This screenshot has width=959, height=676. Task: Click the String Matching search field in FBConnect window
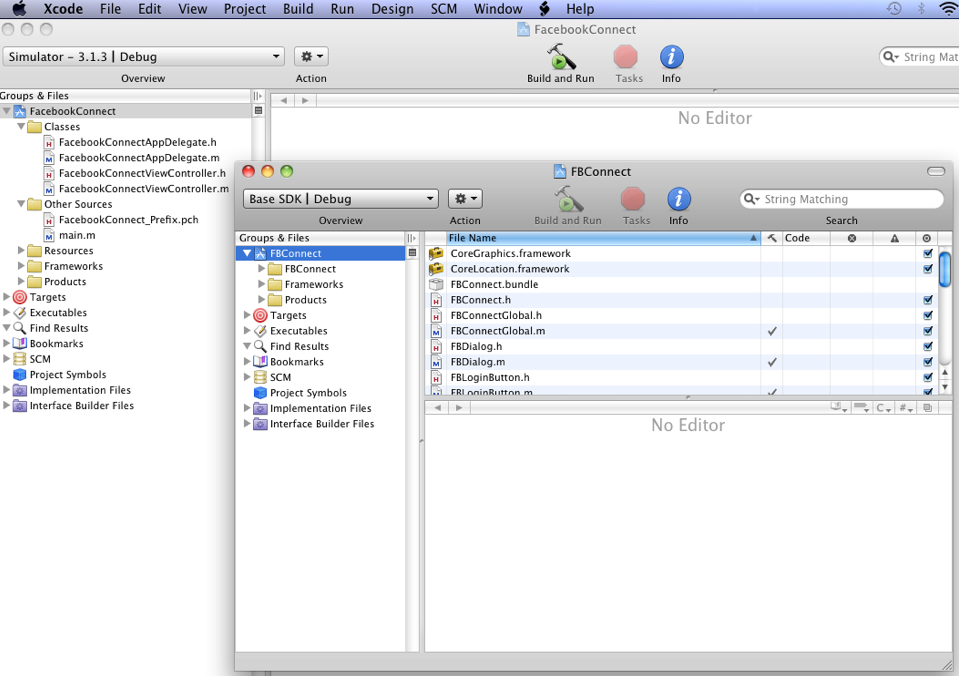842,199
